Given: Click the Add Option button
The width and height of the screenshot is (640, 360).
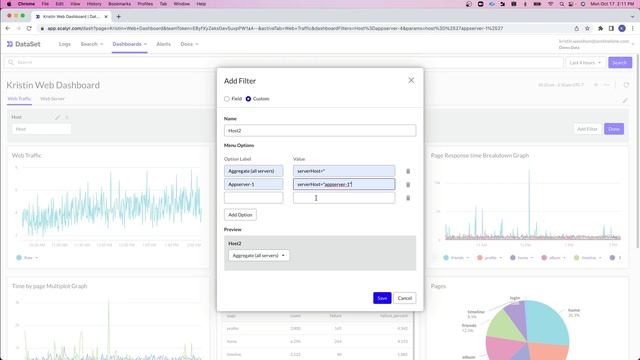Looking at the screenshot, I should pyautogui.click(x=240, y=215).
